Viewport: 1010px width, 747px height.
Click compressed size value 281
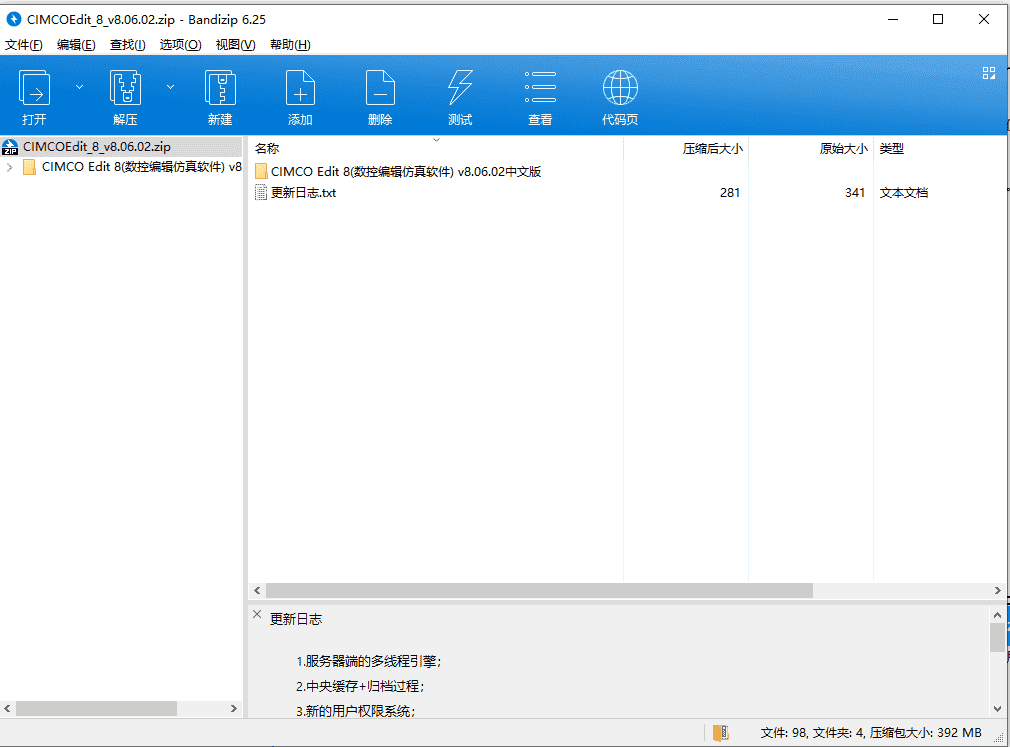pos(730,193)
